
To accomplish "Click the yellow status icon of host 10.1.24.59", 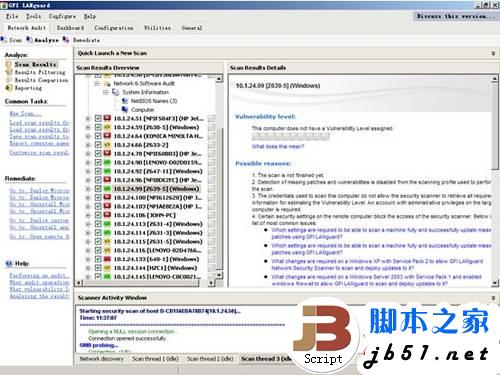I will 107,127.
